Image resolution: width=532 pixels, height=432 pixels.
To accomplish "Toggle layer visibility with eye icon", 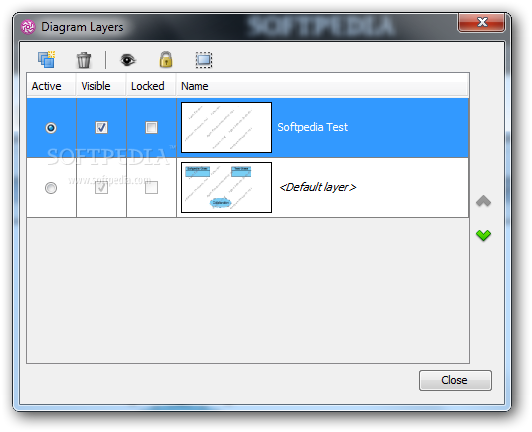I will pyautogui.click(x=128, y=60).
